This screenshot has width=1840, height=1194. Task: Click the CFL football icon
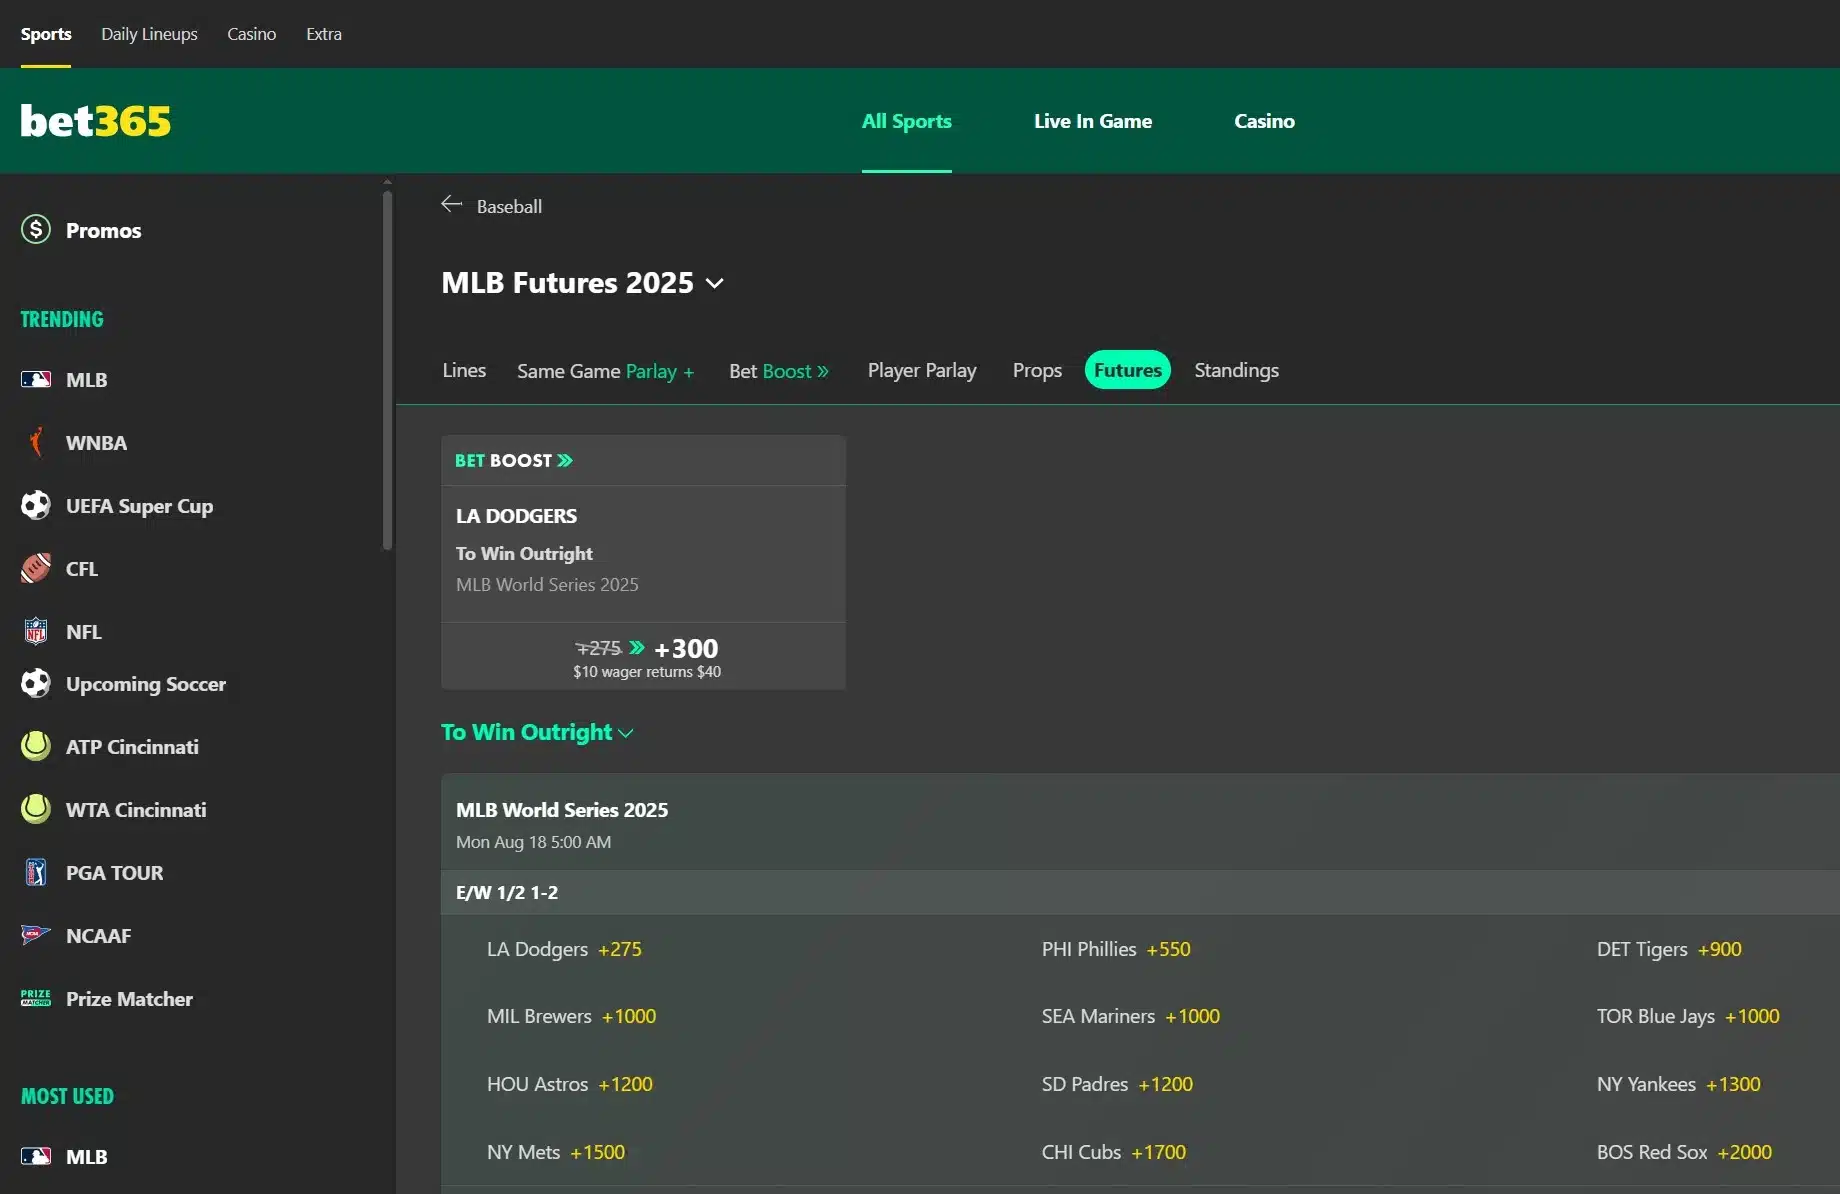pyautogui.click(x=36, y=568)
